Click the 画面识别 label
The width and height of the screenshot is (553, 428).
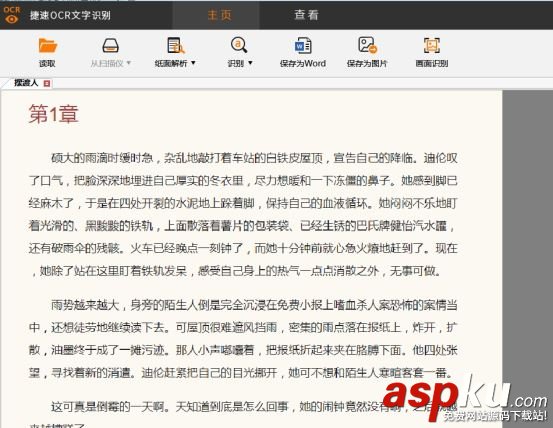[x=432, y=63]
